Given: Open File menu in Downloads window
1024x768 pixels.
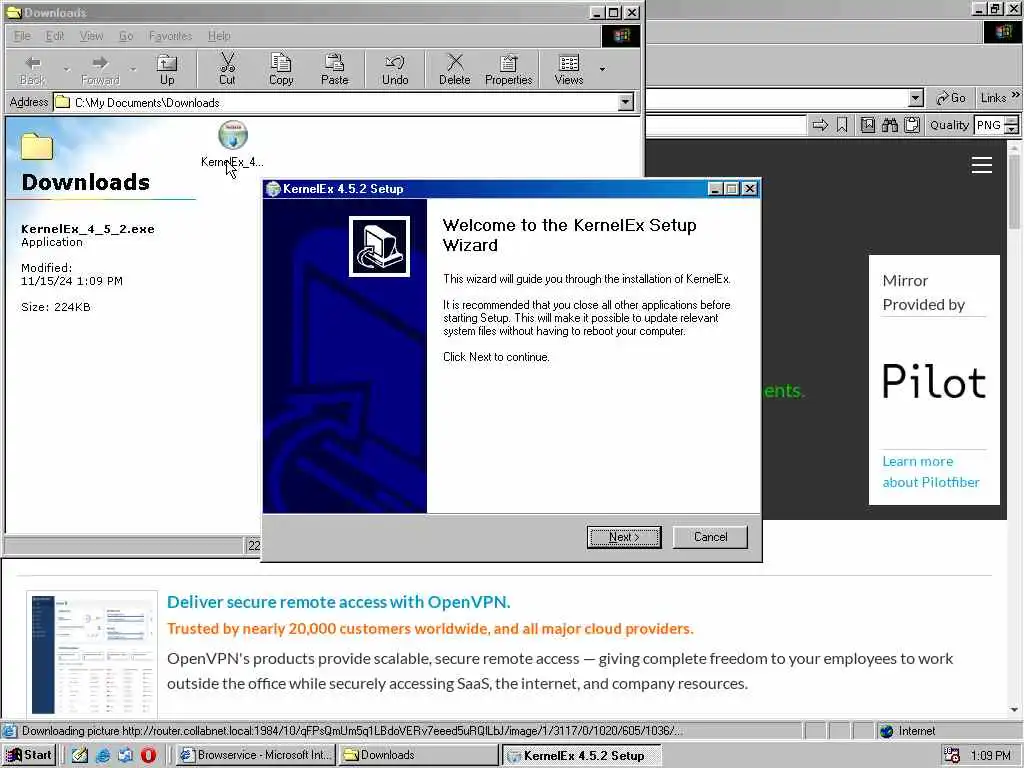Looking at the screenshot, I should pos(22,36).
